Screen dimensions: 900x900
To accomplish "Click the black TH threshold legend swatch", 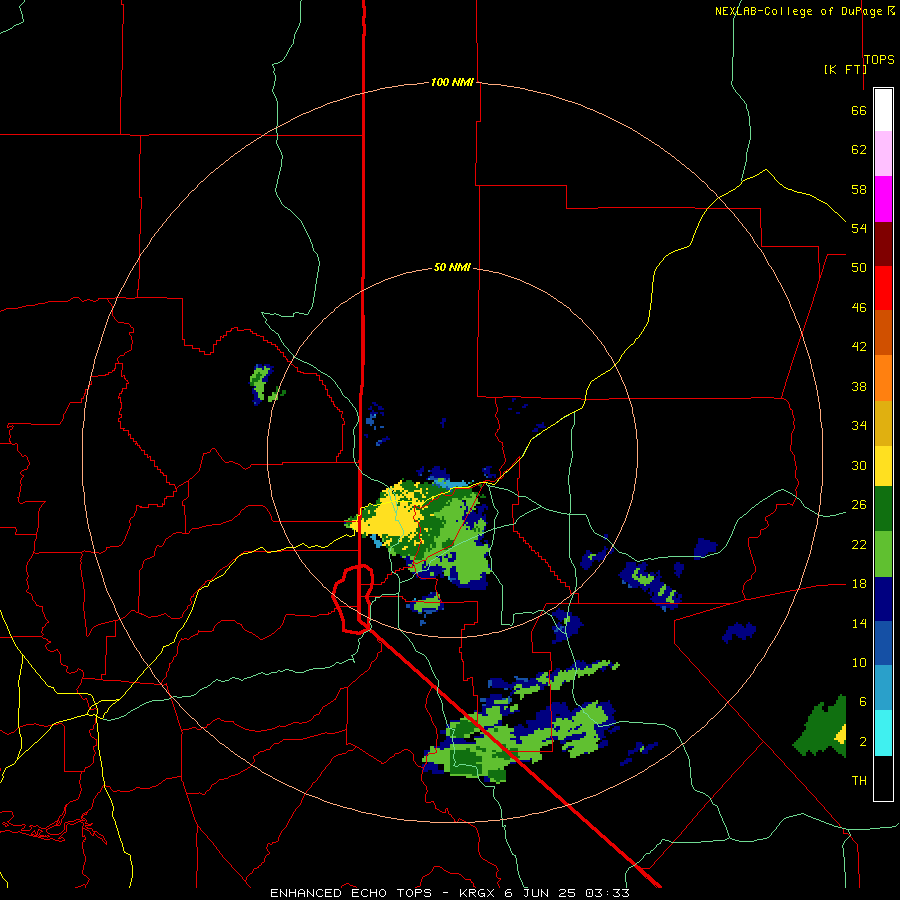I will point(883,778).
